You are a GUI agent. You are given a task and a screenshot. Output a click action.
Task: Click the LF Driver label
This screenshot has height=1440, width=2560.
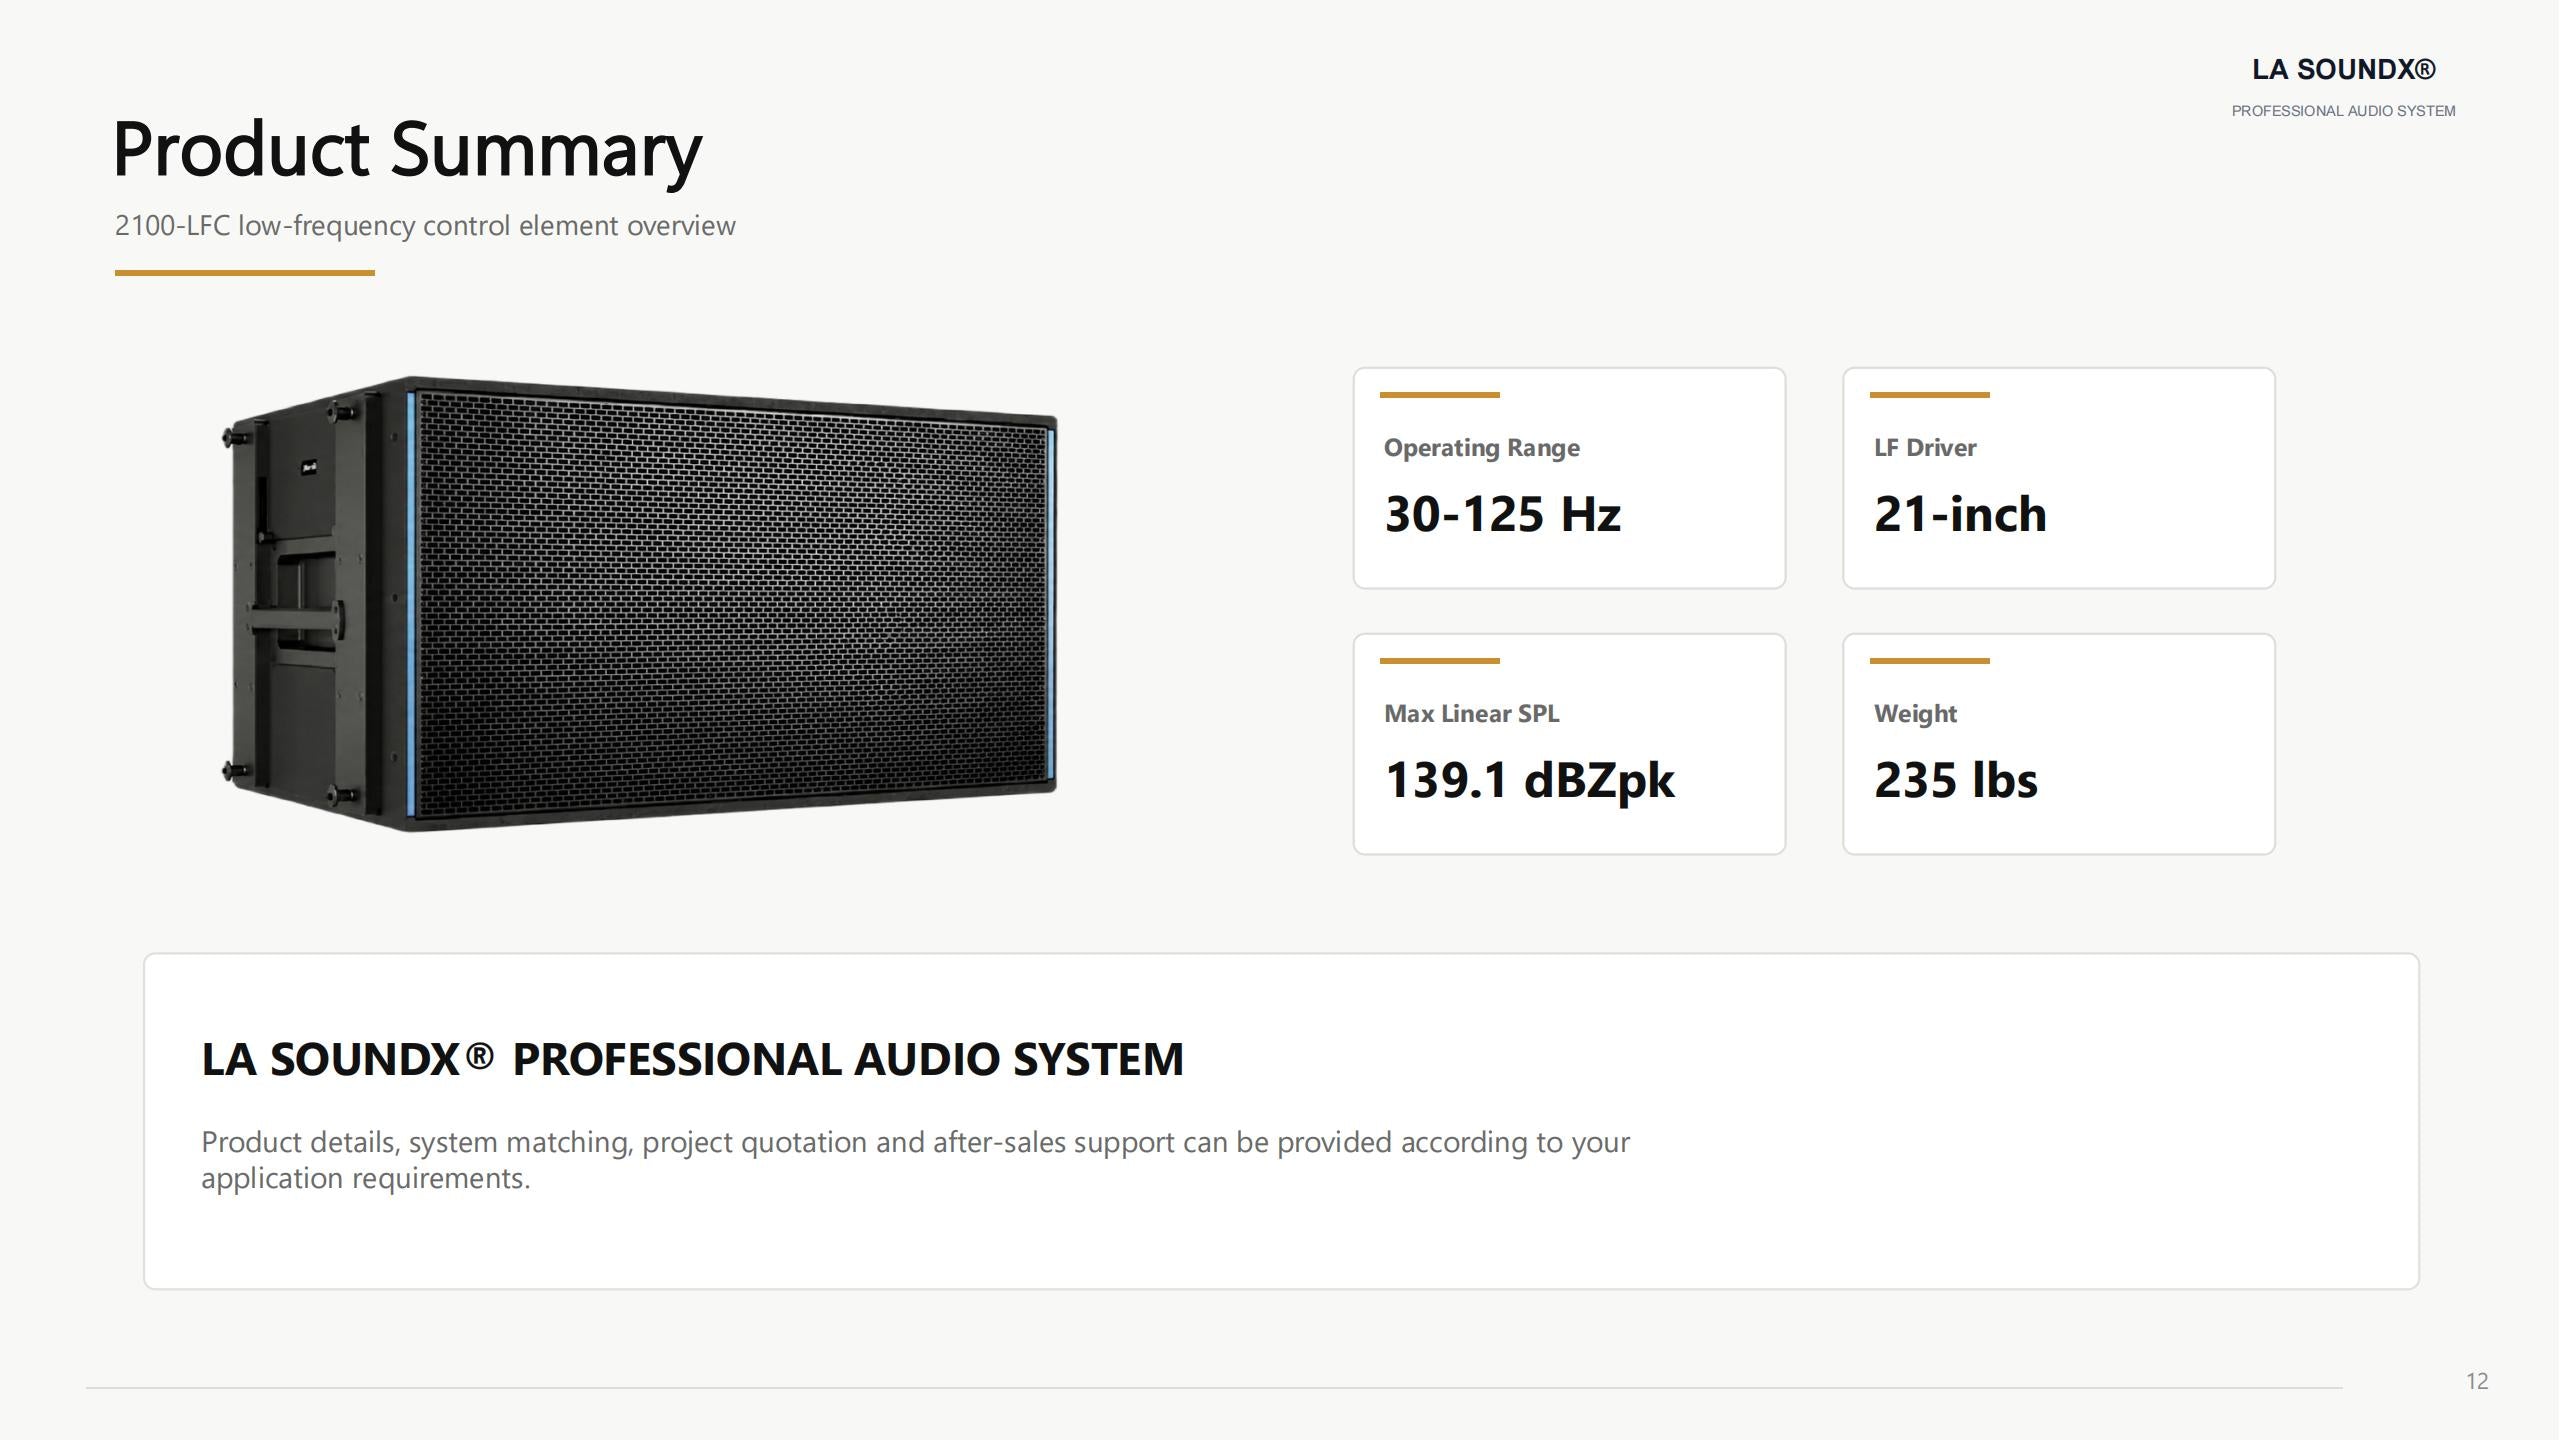[1924, 448]
